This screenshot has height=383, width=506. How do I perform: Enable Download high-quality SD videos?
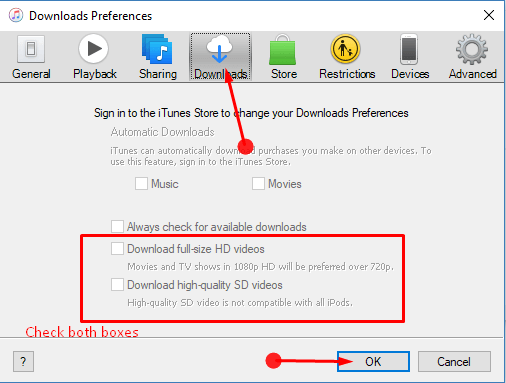coord(117,285)
